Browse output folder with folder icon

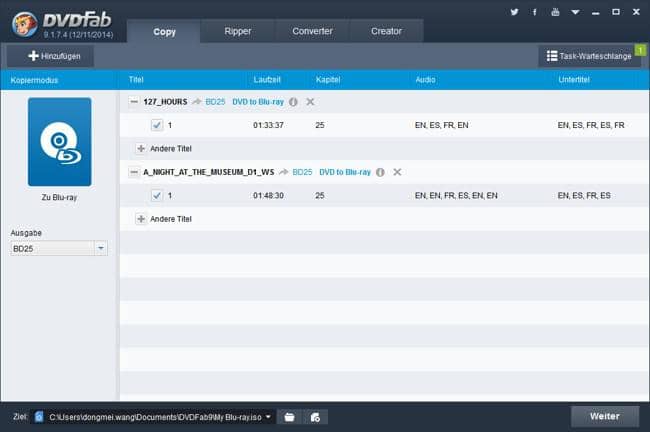(x=289, y=417)
